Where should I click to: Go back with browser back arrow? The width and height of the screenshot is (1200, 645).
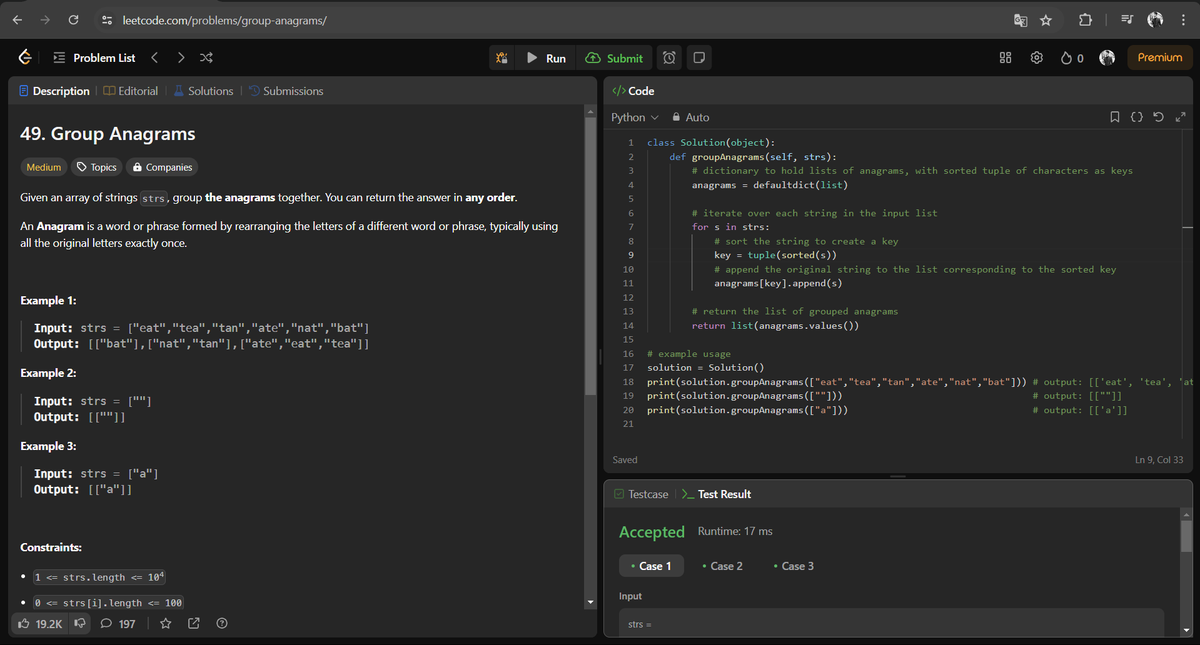tap(15, 19)
